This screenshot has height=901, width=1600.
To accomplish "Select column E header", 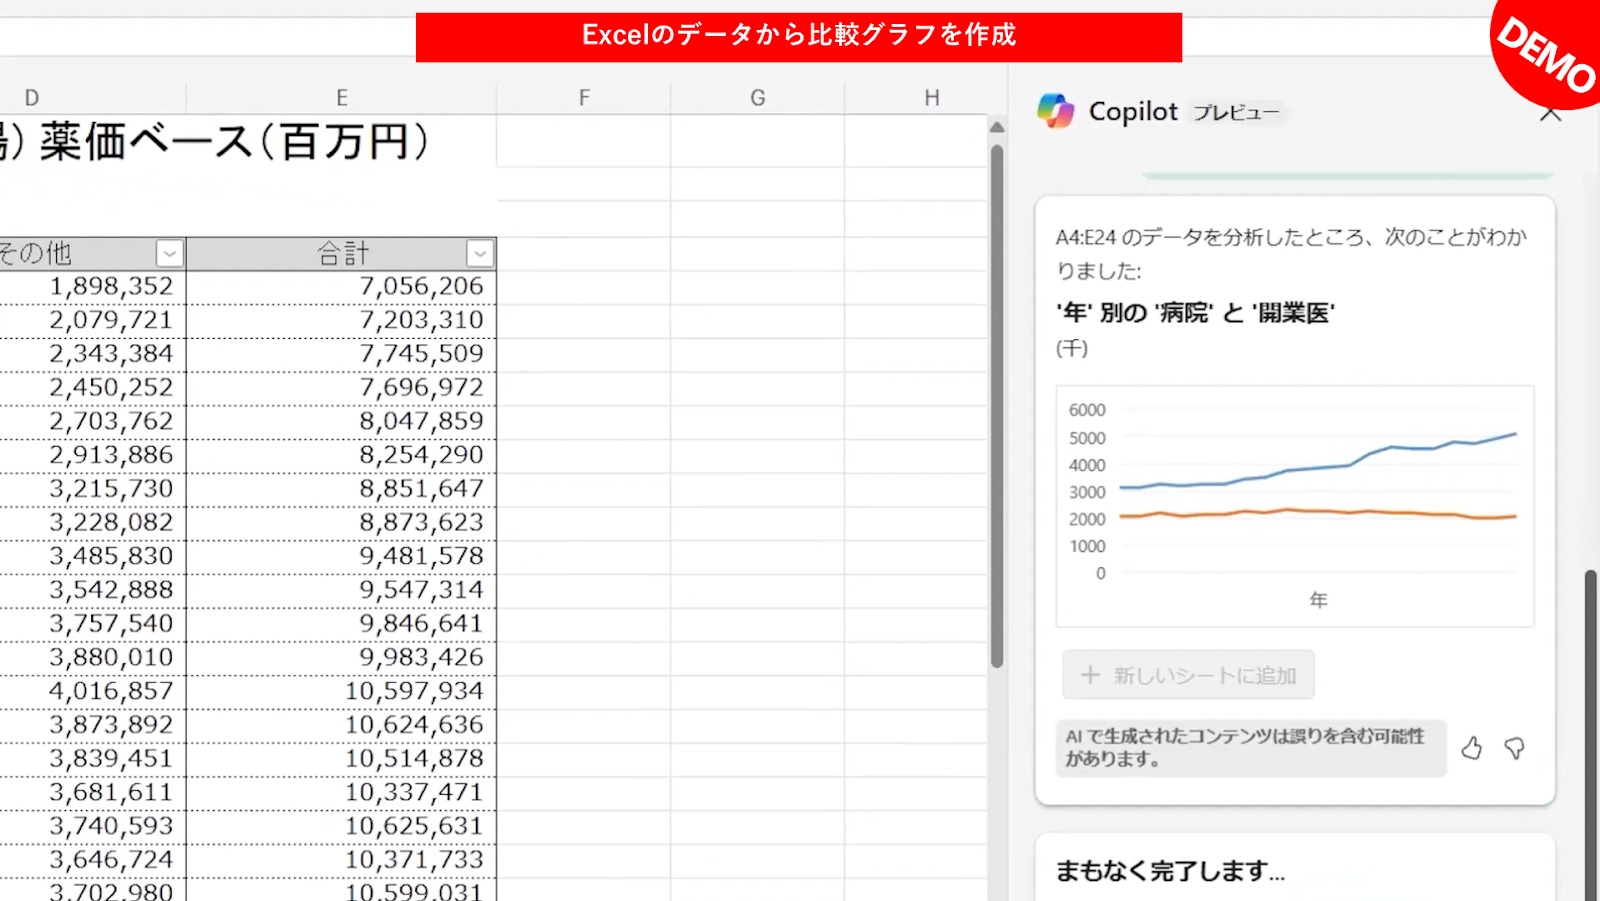I will point(342,98).
